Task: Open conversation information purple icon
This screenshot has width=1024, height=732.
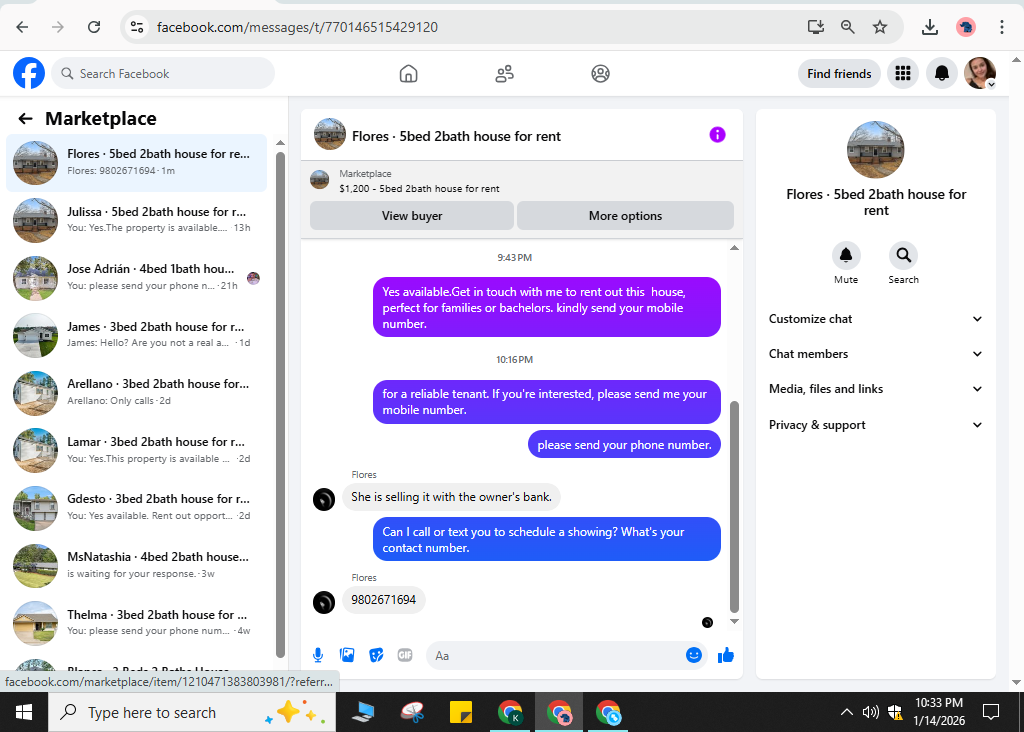Action: click(x=717, y=135)
